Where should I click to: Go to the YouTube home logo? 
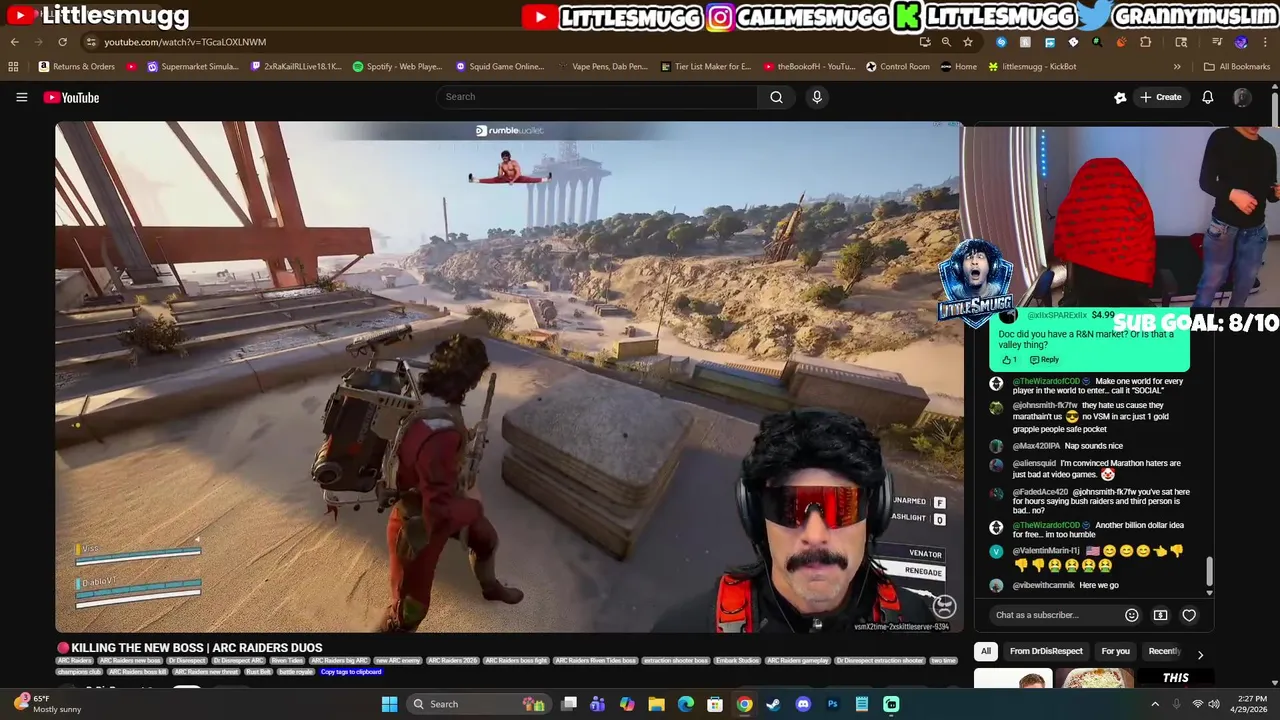click(71, 97)
